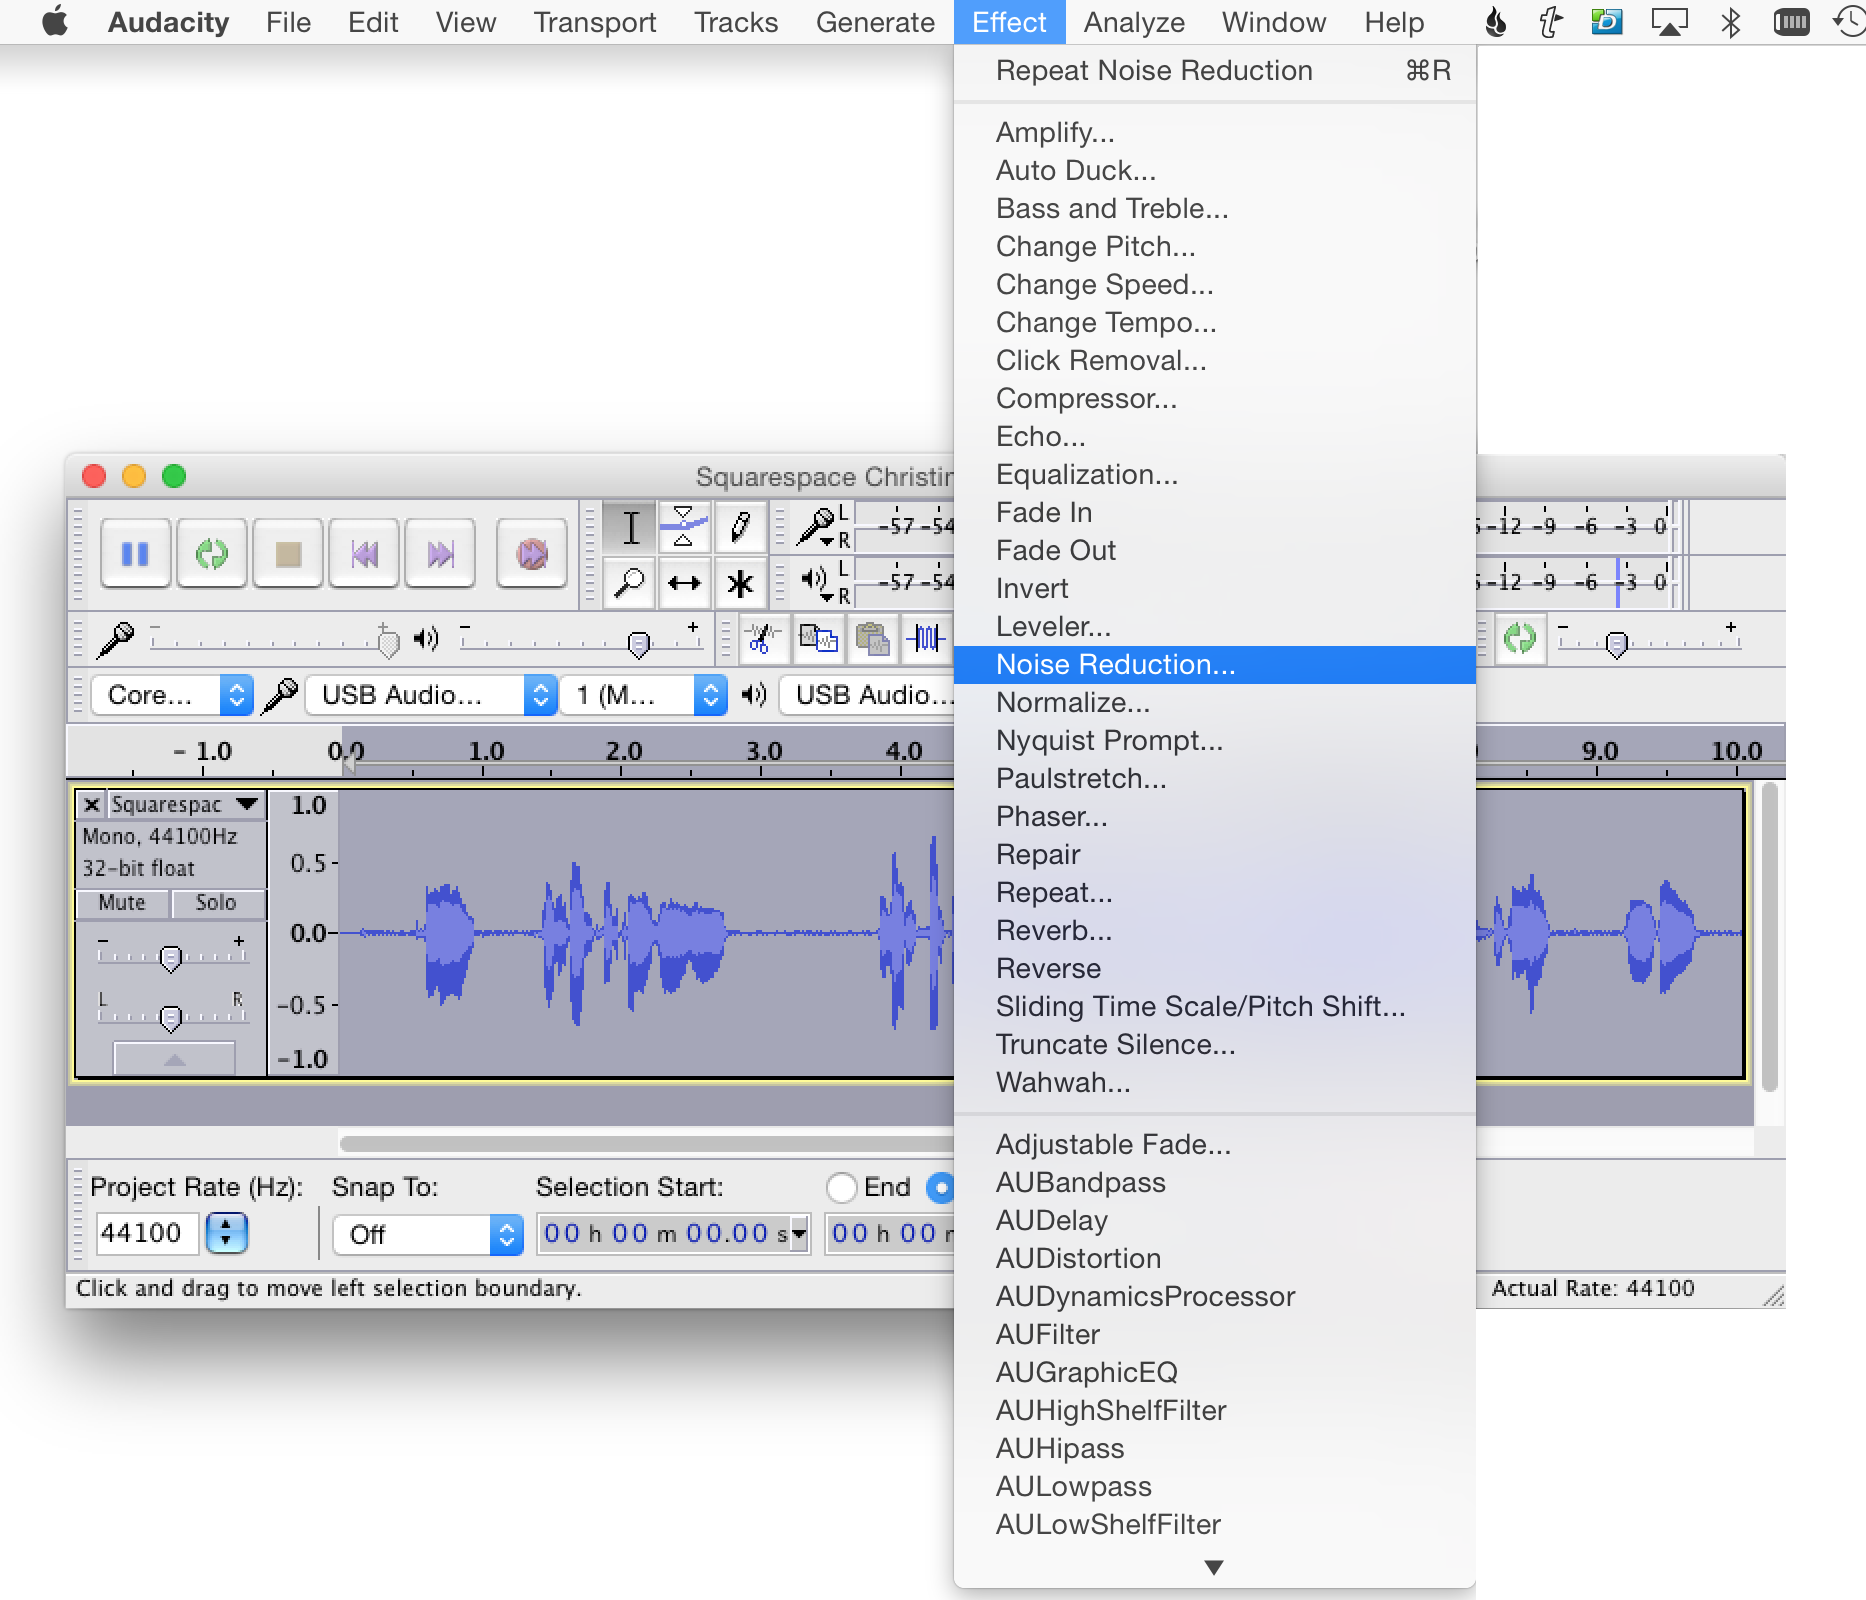Choose Repeat Noise Reduction menu item

pos(1215,71)
